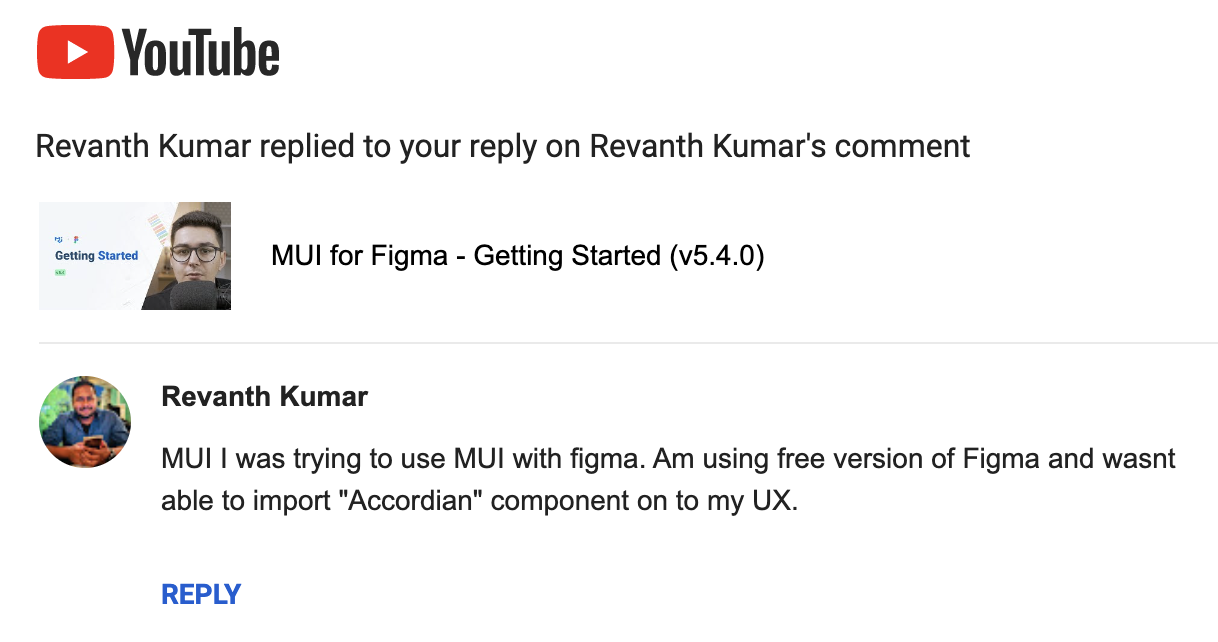Viewport: 1218px width, 642px height.
Task: Select the comment text mentioning Accordian component
Action: (x=600, y=479)
